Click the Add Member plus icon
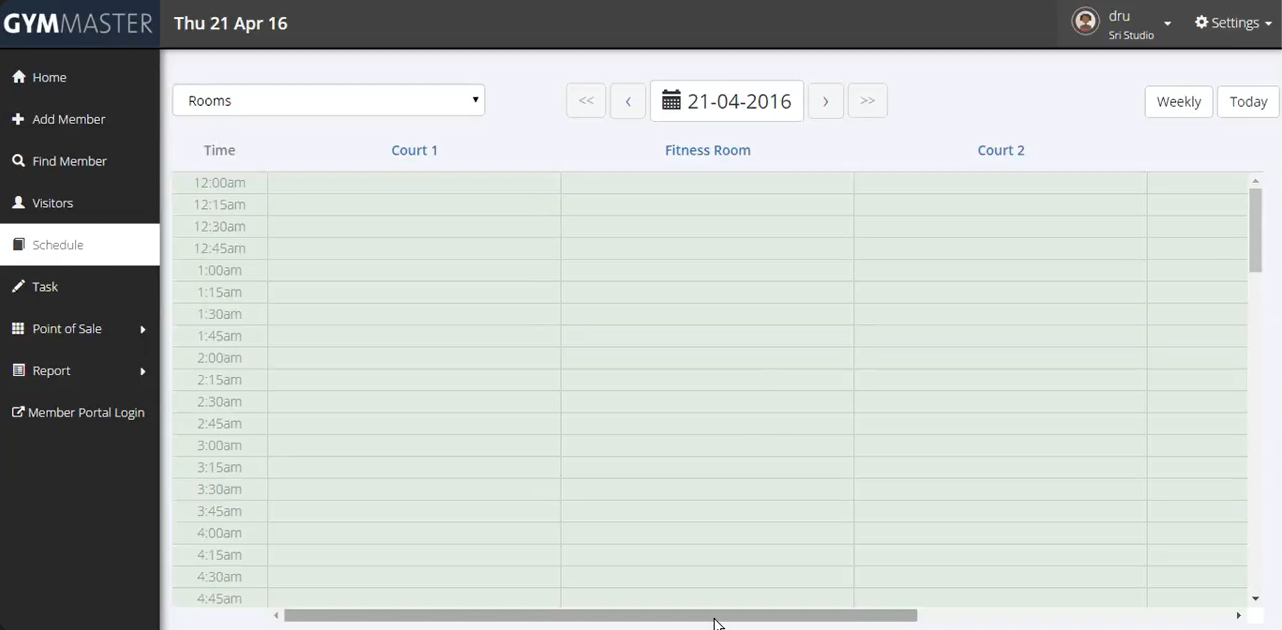Viewport: 1282px width, 630px height. pyautogui.click(x=18, y=119)
